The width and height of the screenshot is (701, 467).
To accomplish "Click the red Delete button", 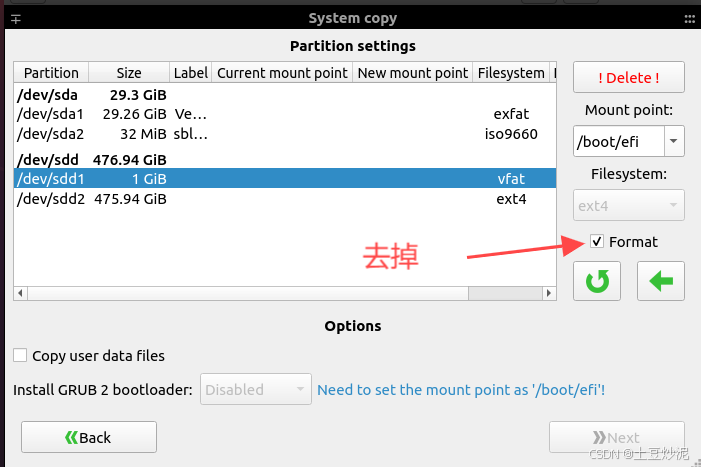I will (x=629, y=77).
